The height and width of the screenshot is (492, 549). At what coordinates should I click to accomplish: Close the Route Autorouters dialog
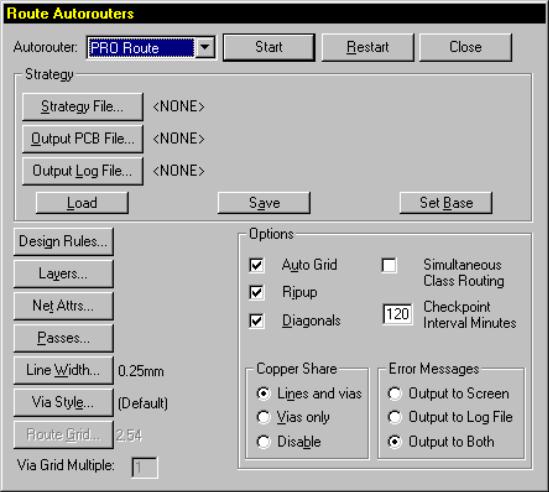(x=465, y=47)
